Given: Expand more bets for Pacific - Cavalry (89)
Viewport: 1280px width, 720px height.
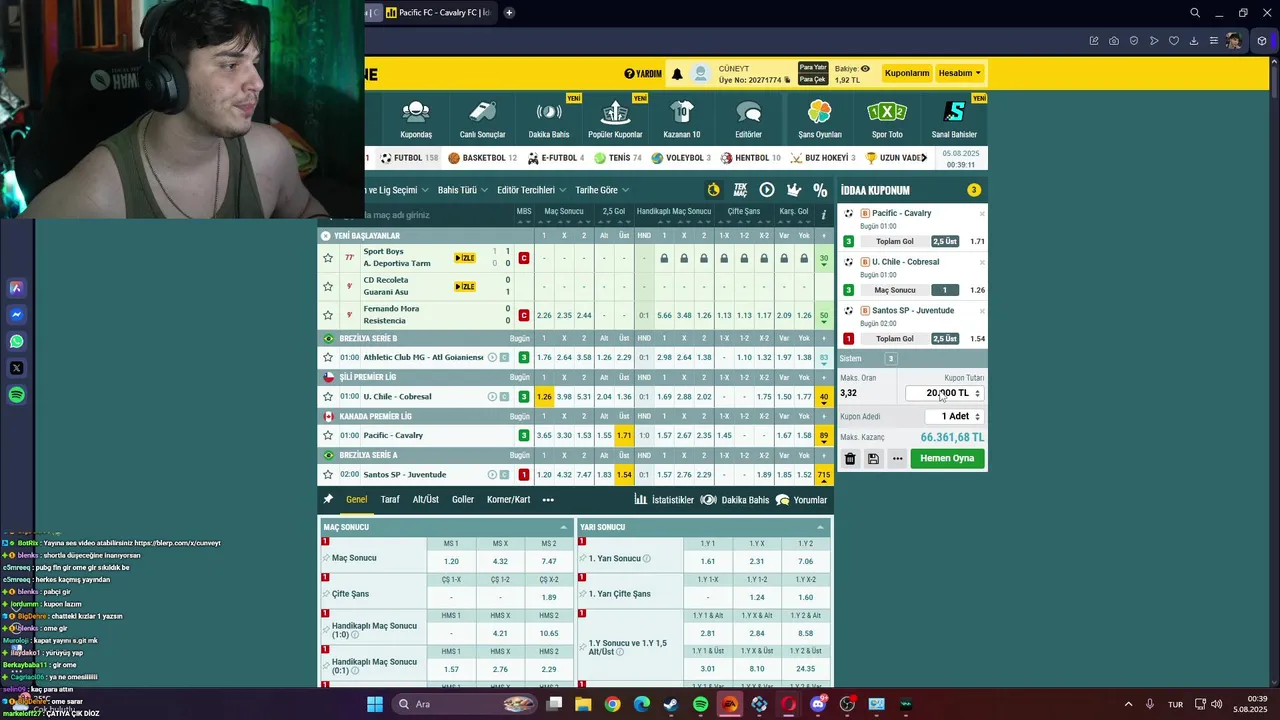Looking at the screenshot, I should (x=824, y=436).
